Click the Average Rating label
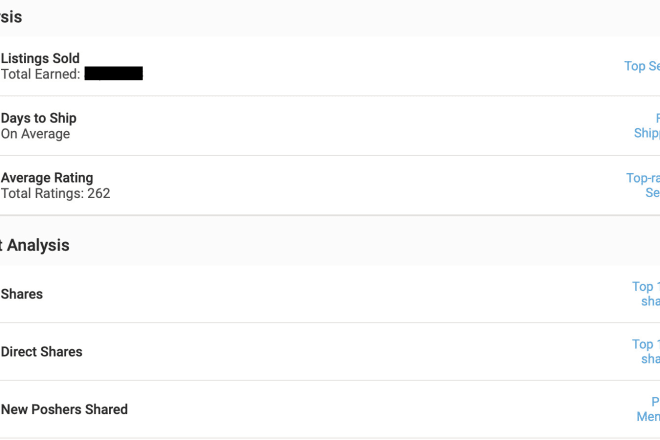Screen dimensions: 660x440 47,178
